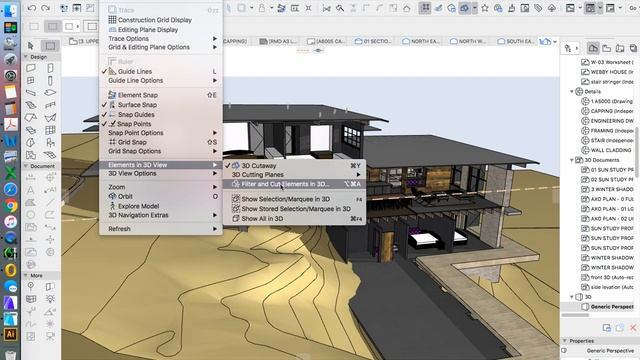Open Launchpad rocket in the dock
The image size is (640, 360).
10,60
